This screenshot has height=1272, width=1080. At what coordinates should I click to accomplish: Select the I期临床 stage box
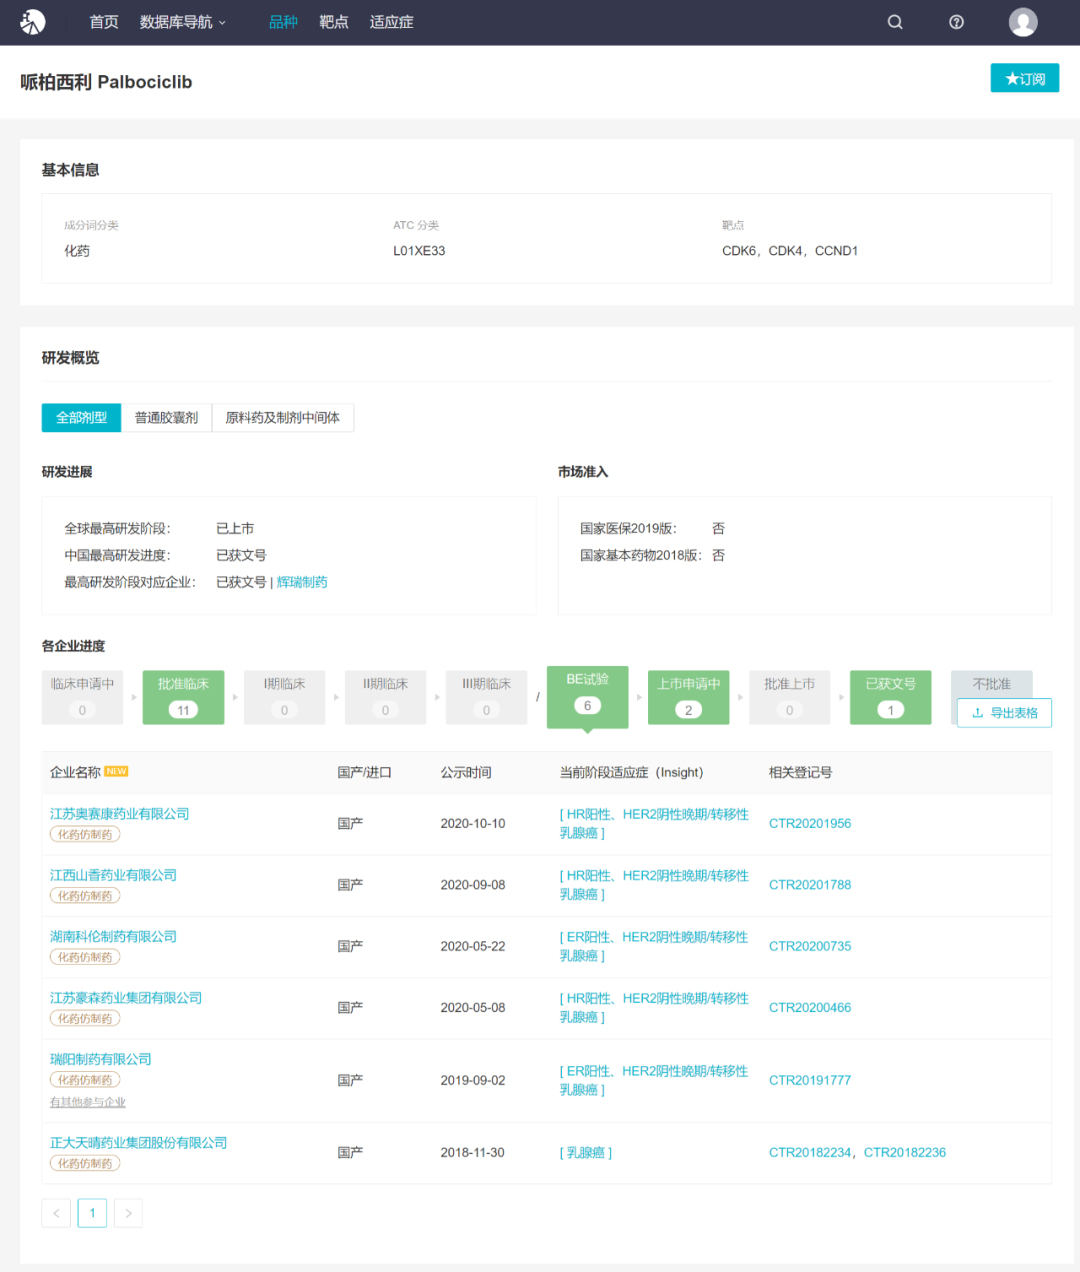pos(285,697)
